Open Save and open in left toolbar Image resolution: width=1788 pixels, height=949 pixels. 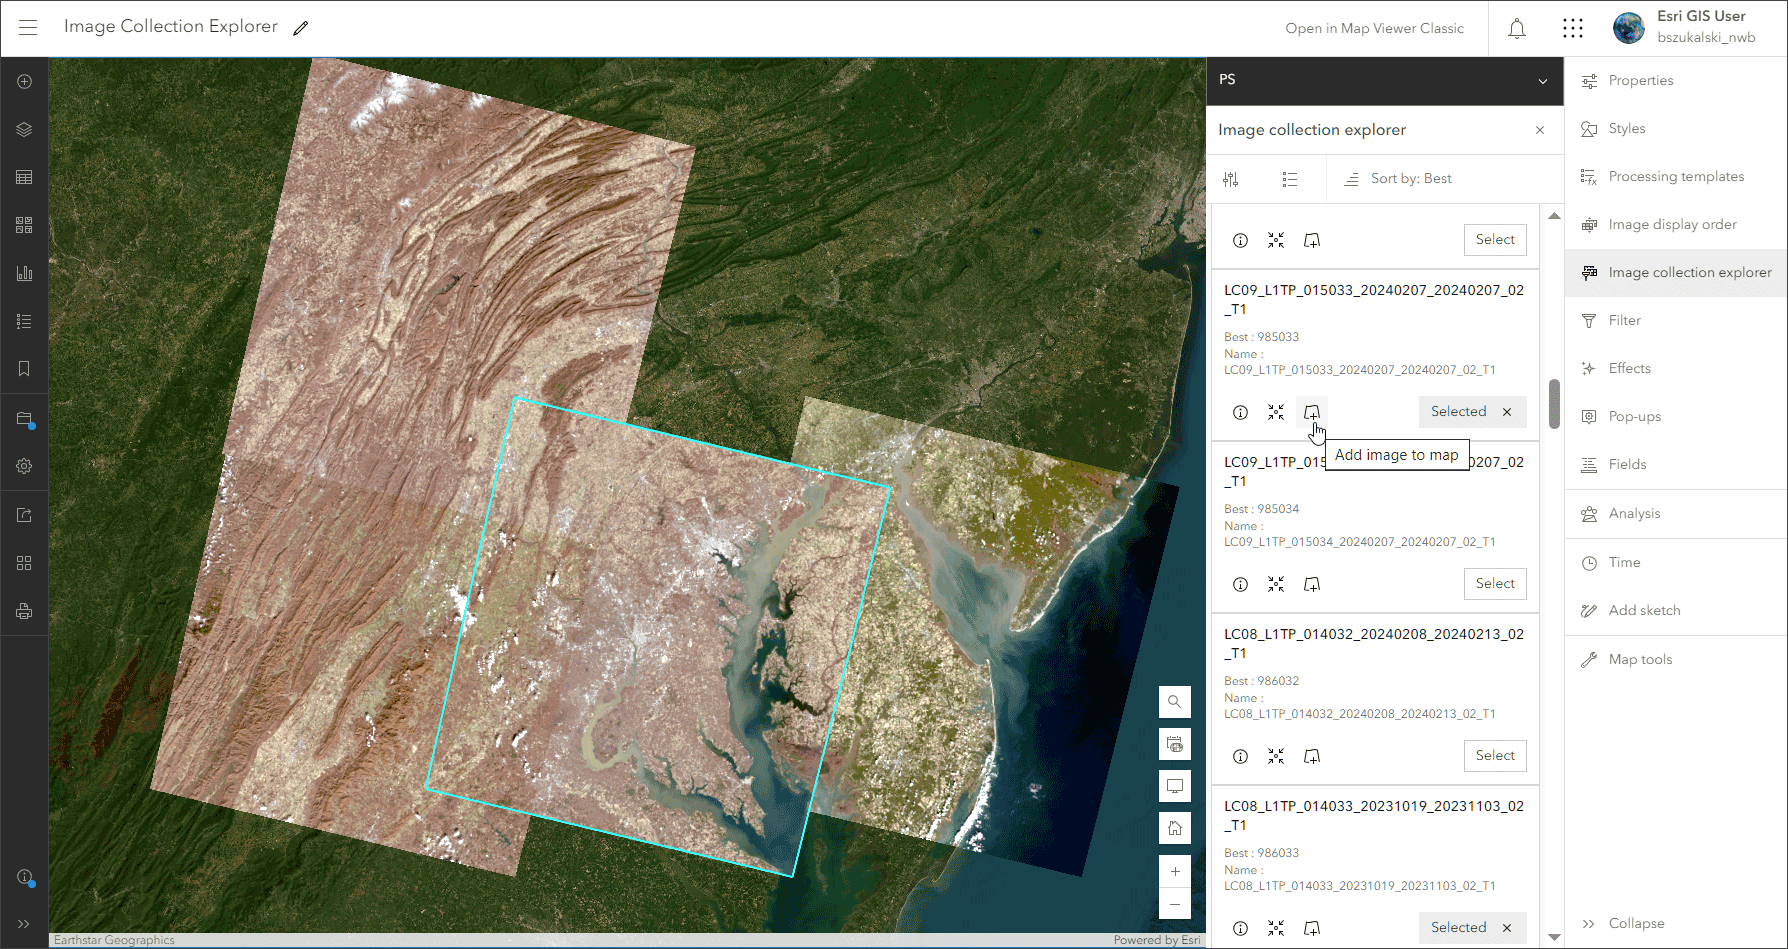[25, 420]
